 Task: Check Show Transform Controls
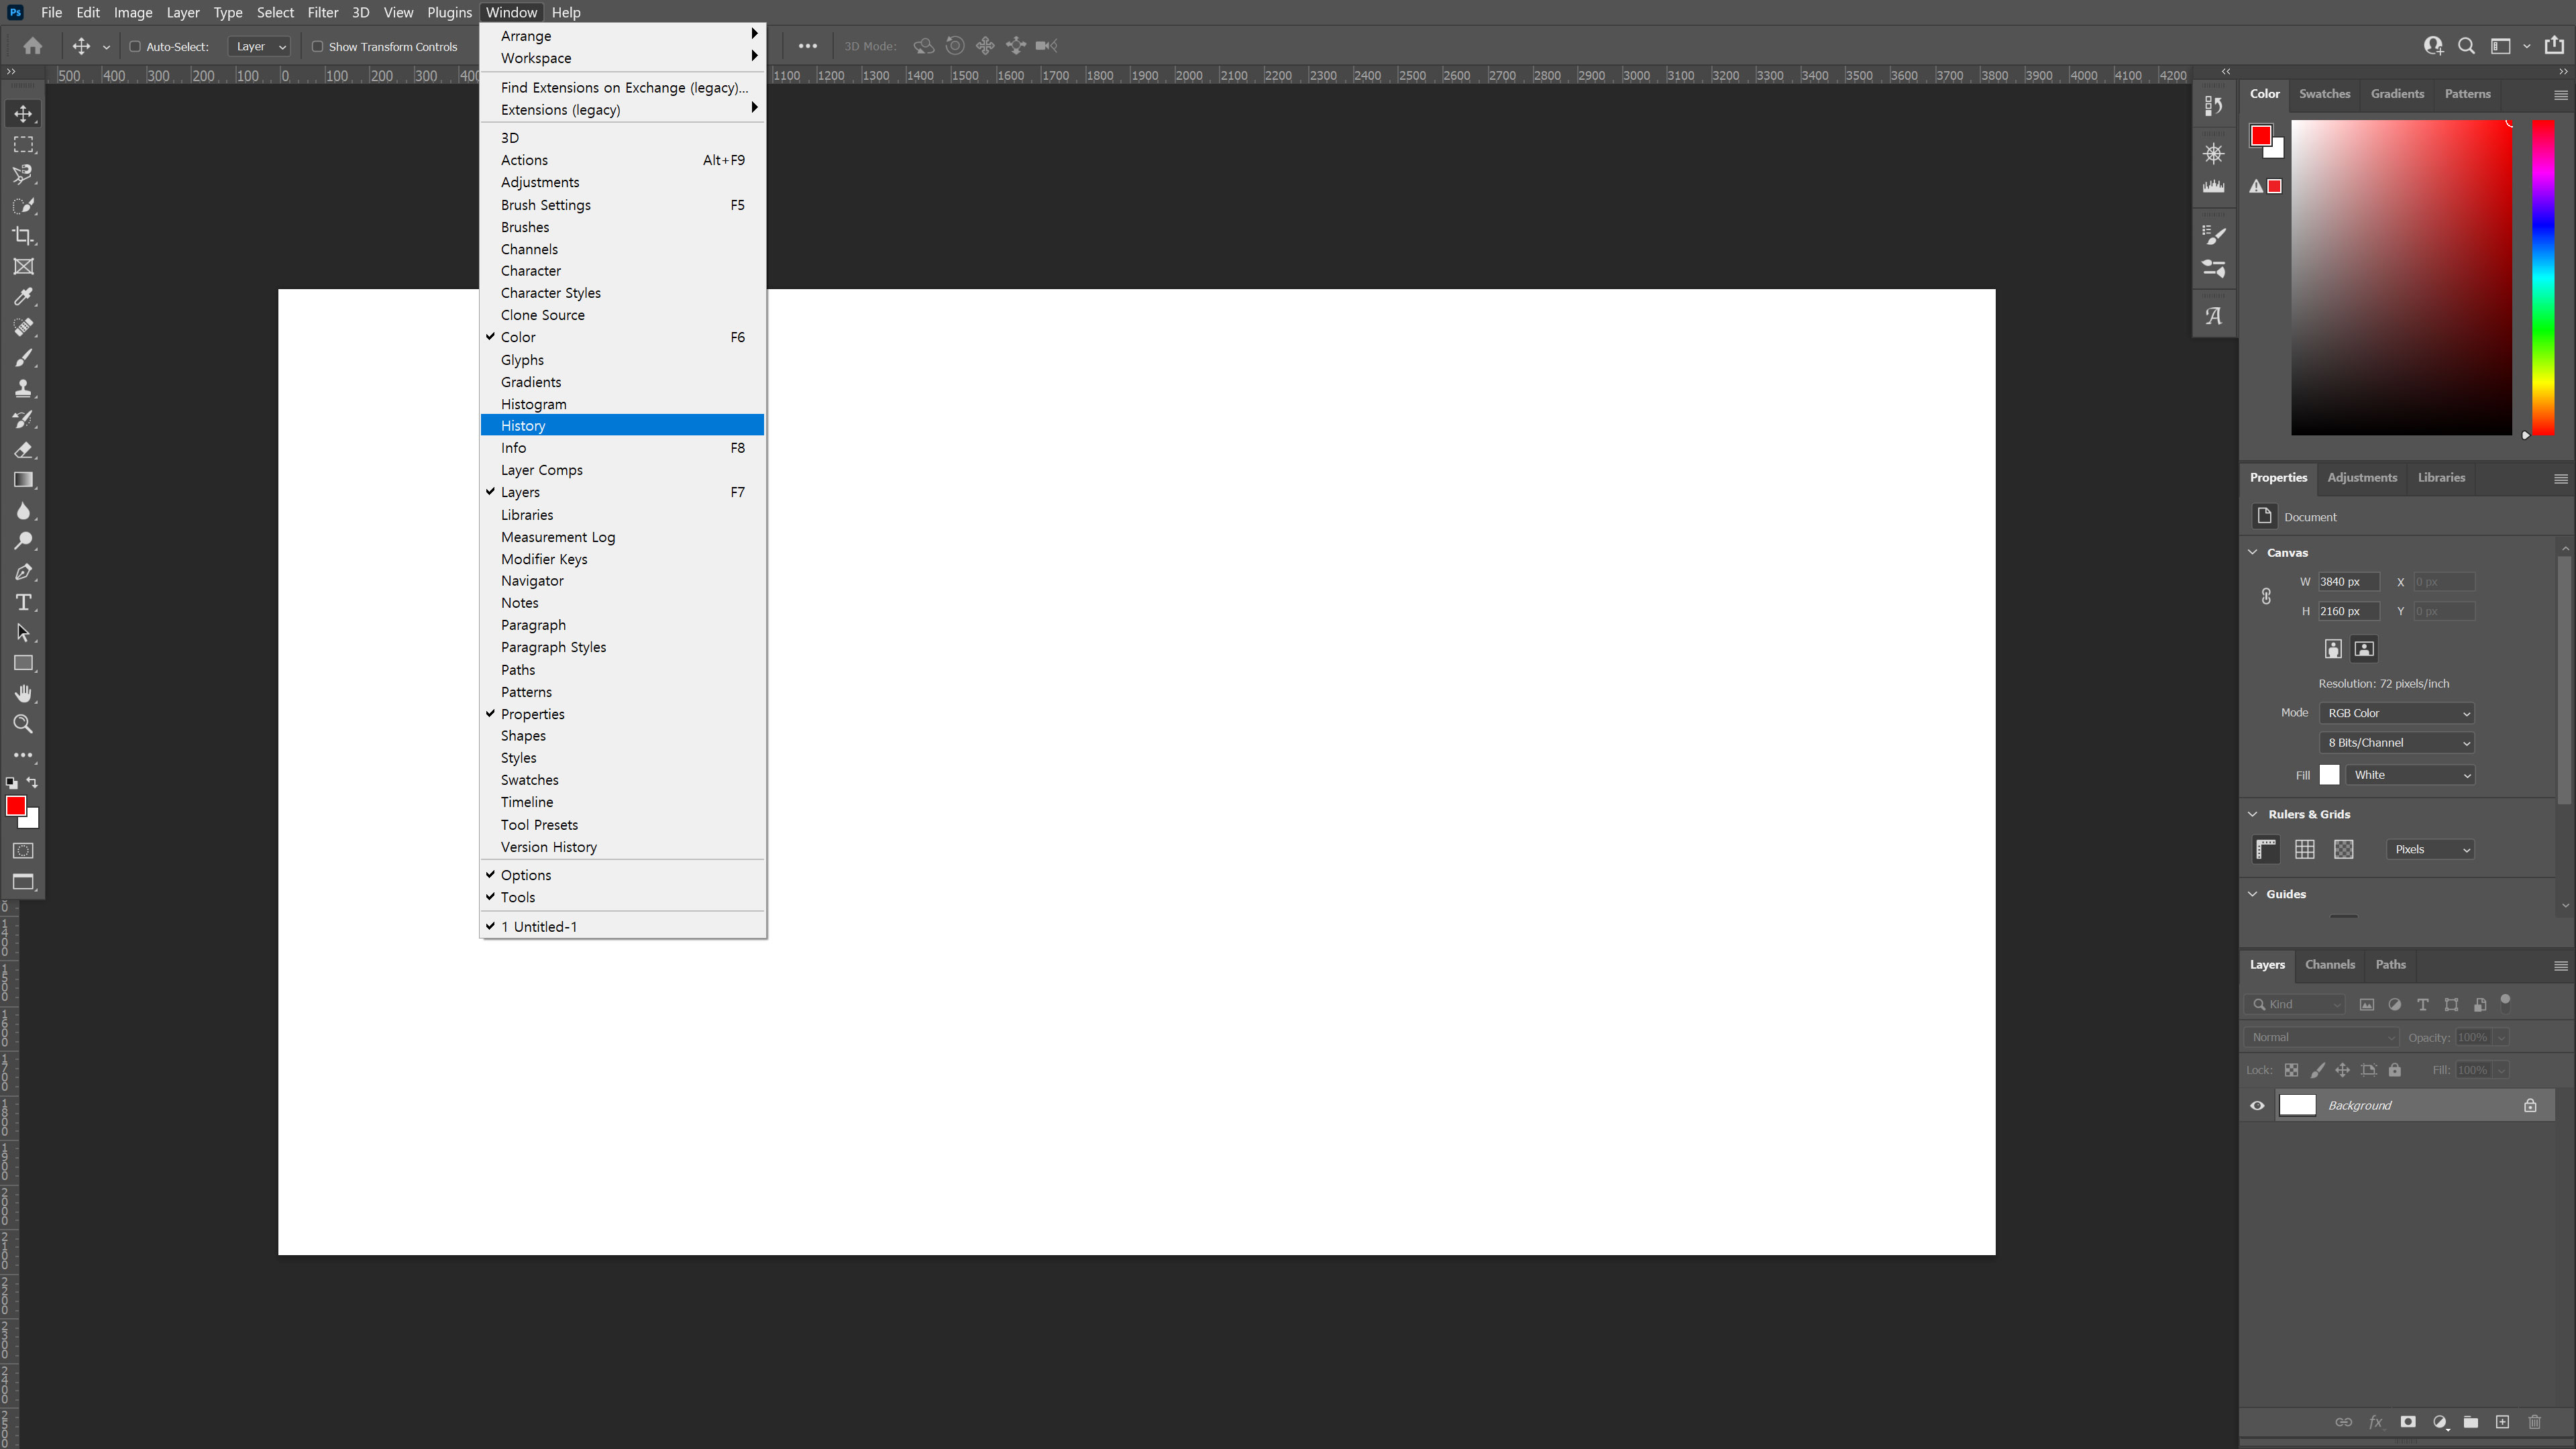[317, 46]
